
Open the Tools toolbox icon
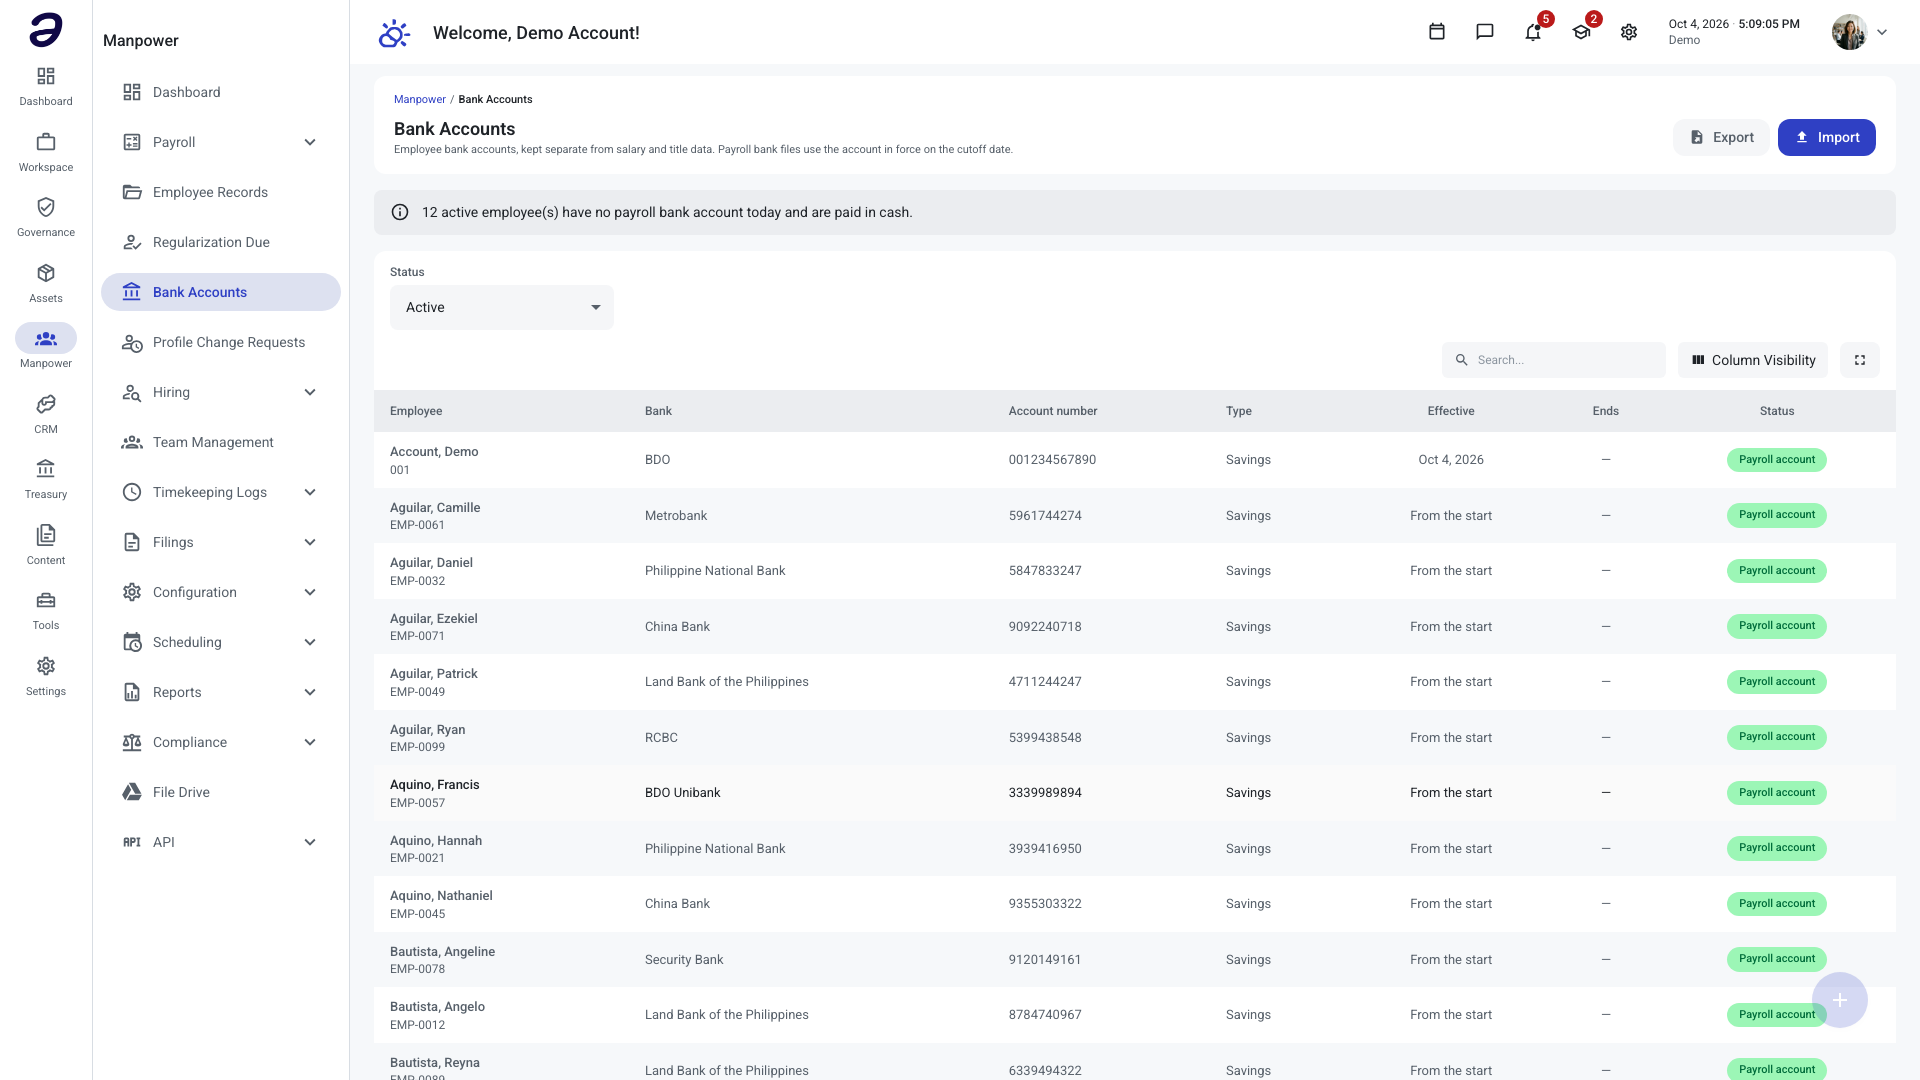tap(46, 600)
